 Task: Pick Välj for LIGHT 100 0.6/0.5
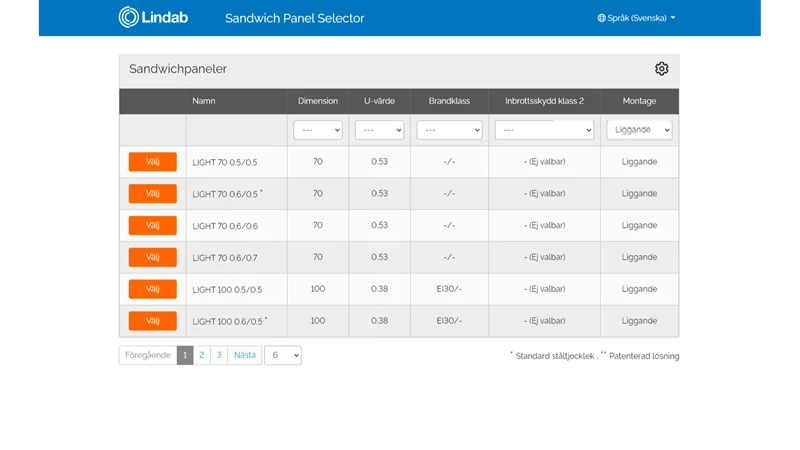[153, 321]
